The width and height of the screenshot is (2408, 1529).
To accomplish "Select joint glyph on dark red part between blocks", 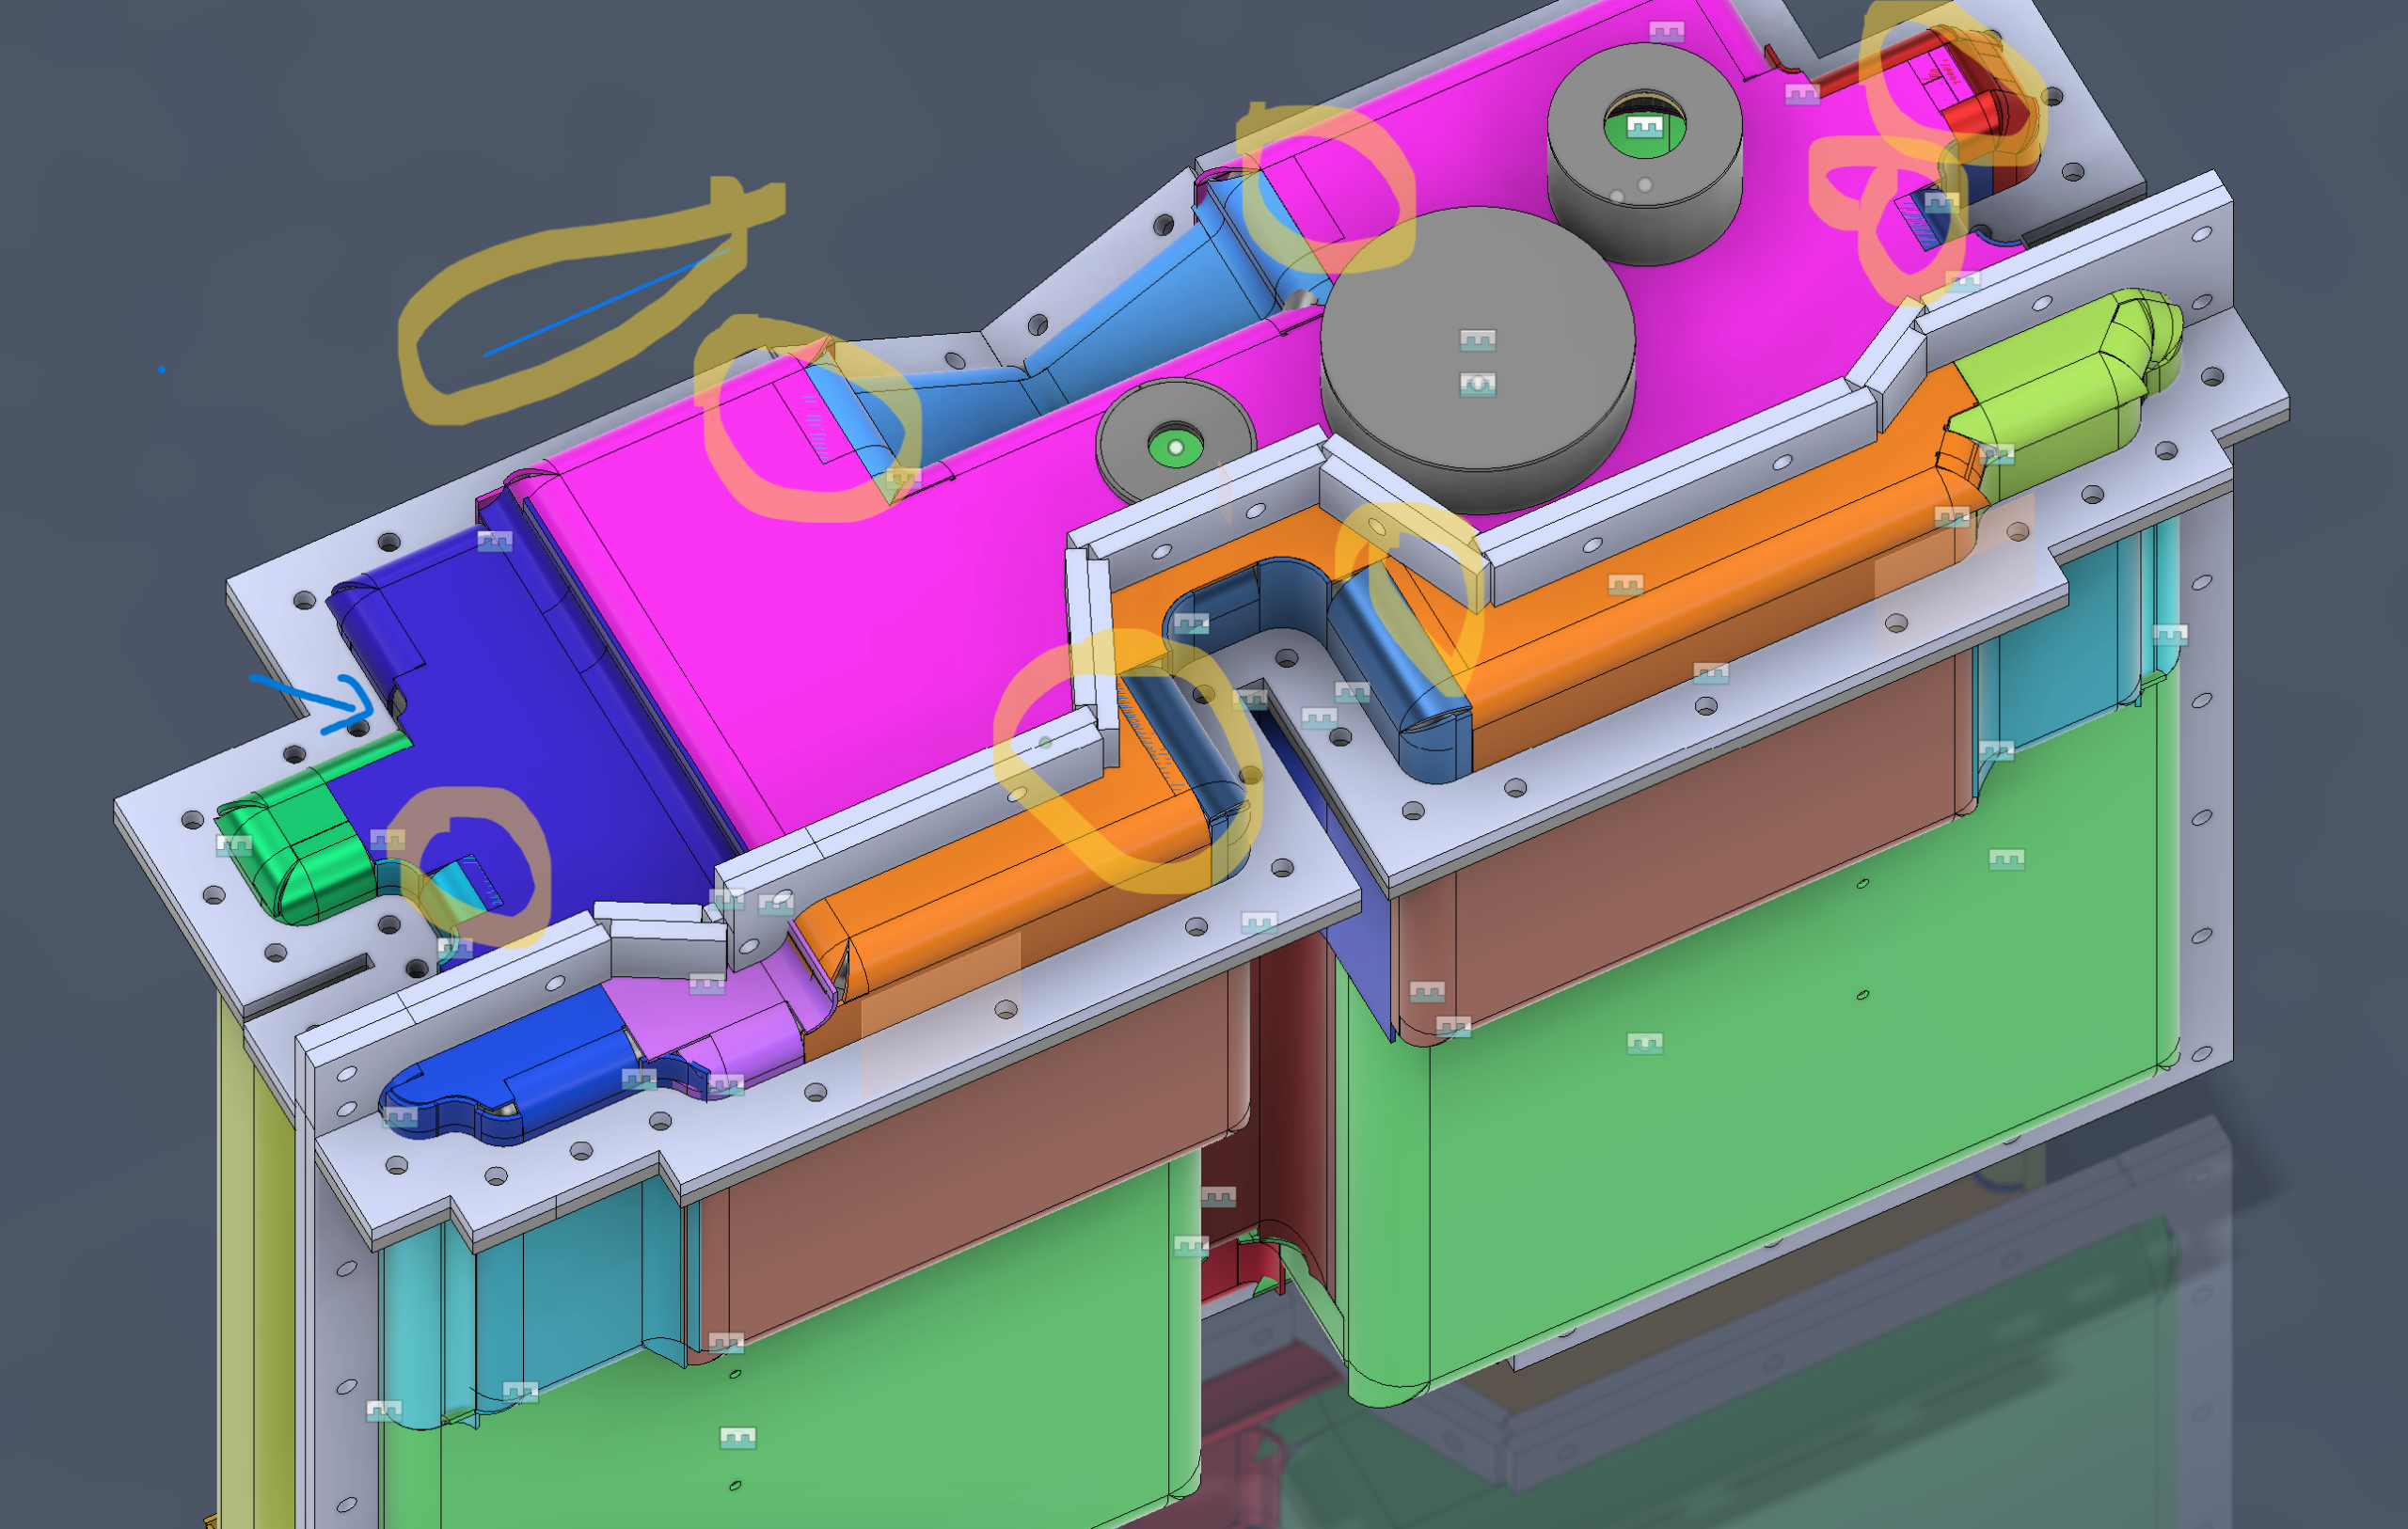I will (x=1218, y=1197).
